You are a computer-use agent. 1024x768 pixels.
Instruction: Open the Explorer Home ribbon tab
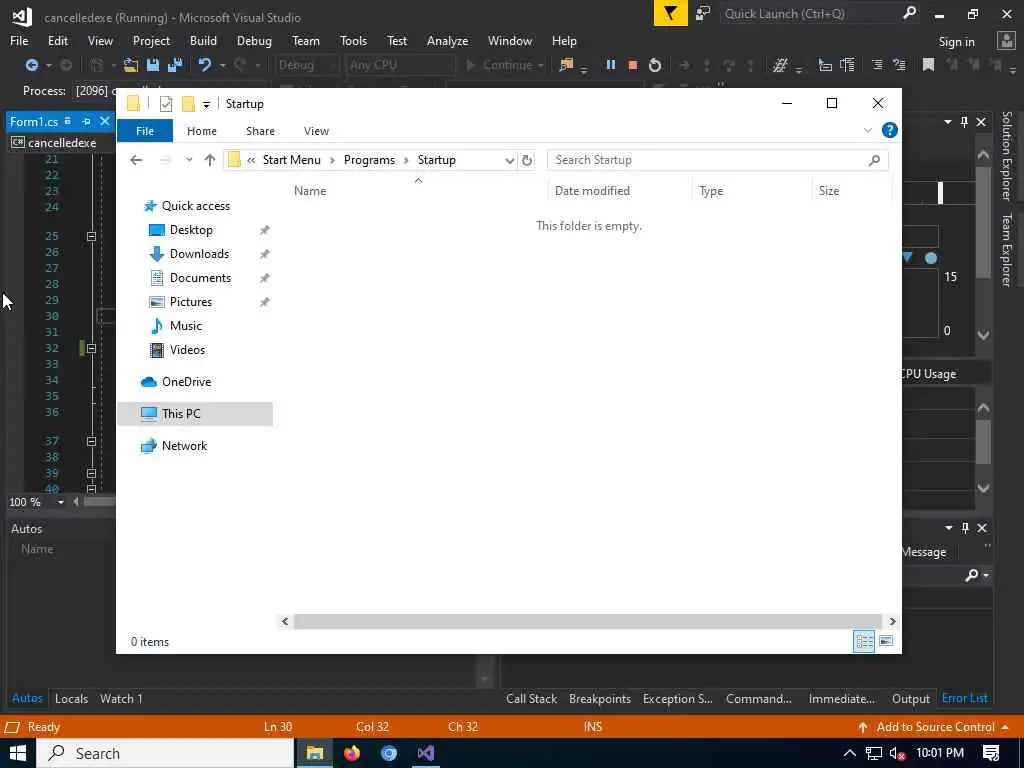202,131
